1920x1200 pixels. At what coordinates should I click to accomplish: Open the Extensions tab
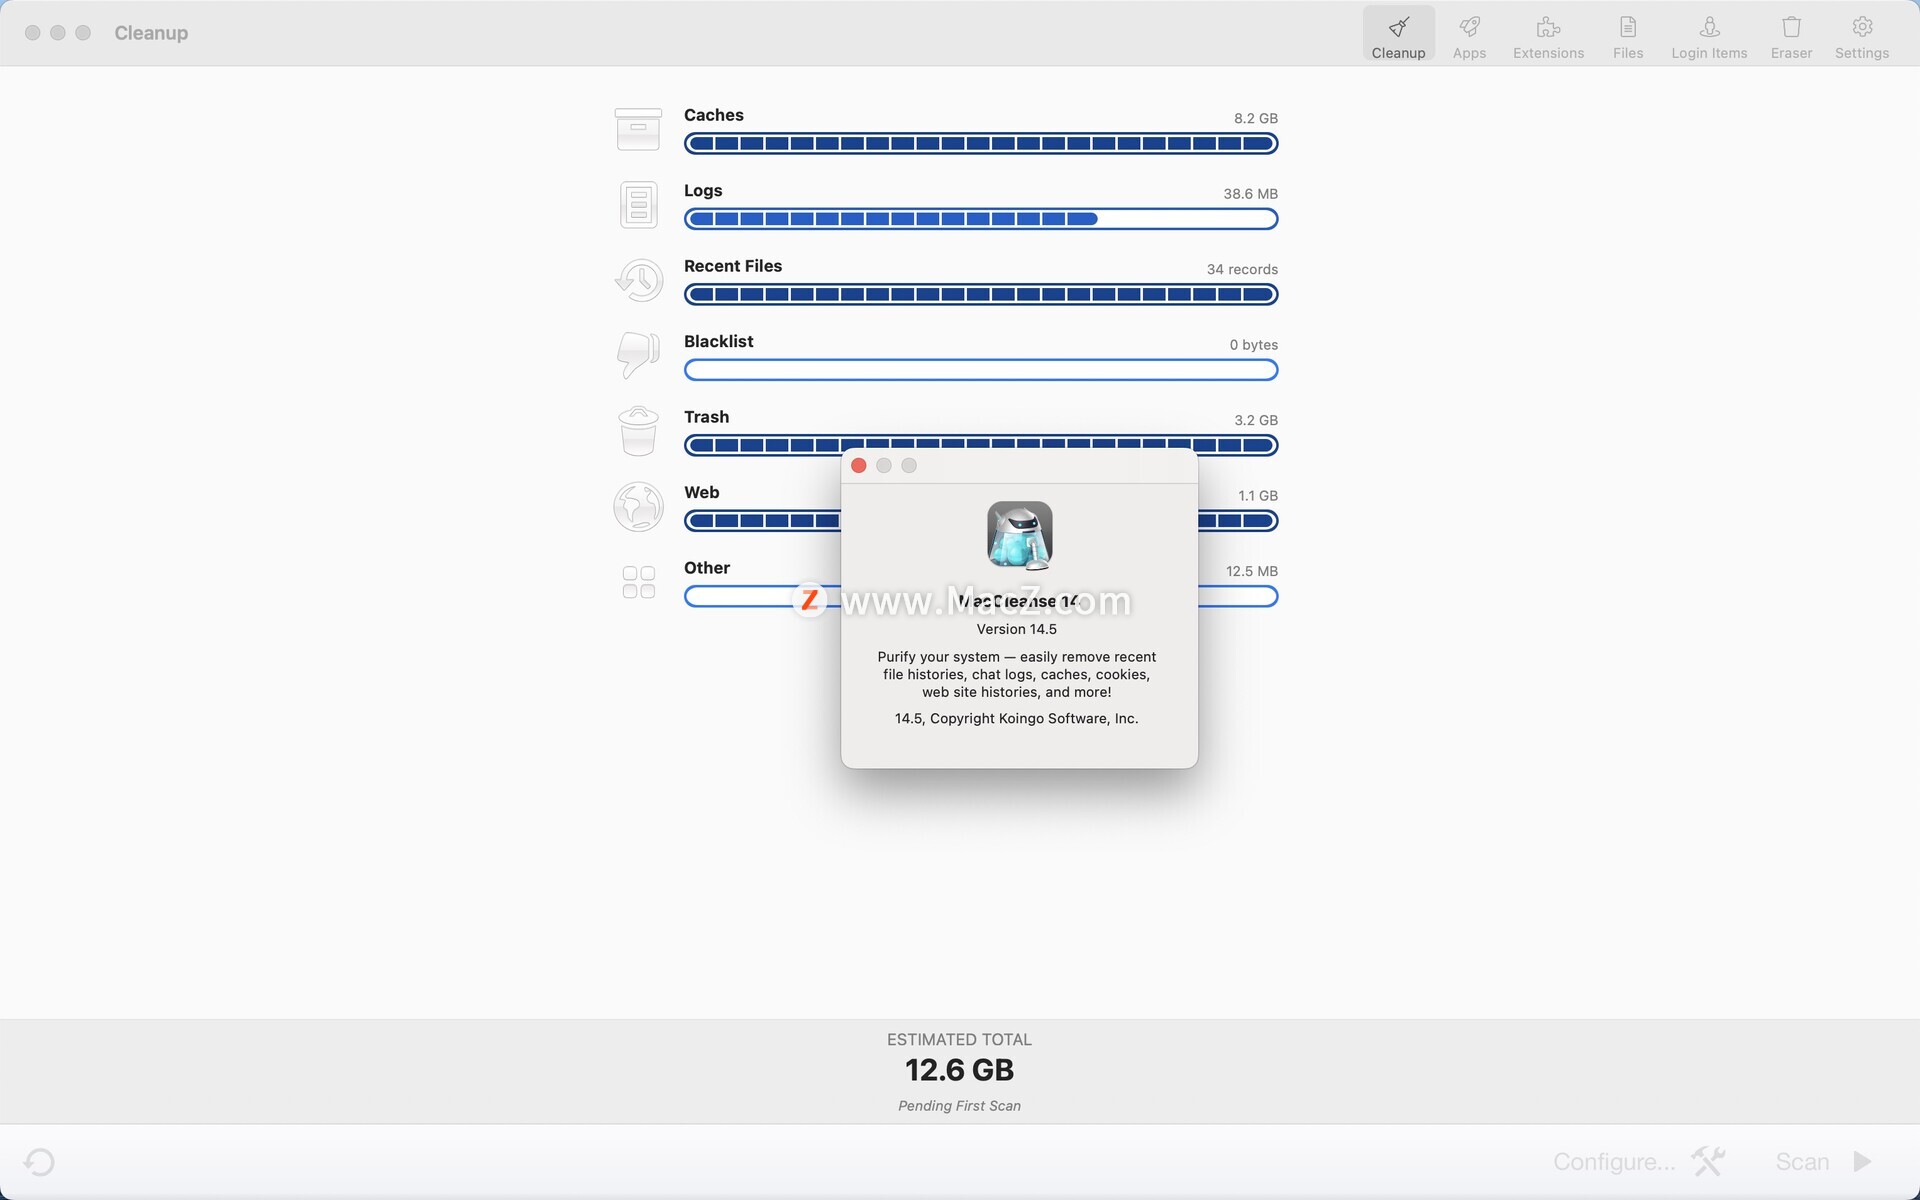pyautogui.click(x=1548, y=36)
